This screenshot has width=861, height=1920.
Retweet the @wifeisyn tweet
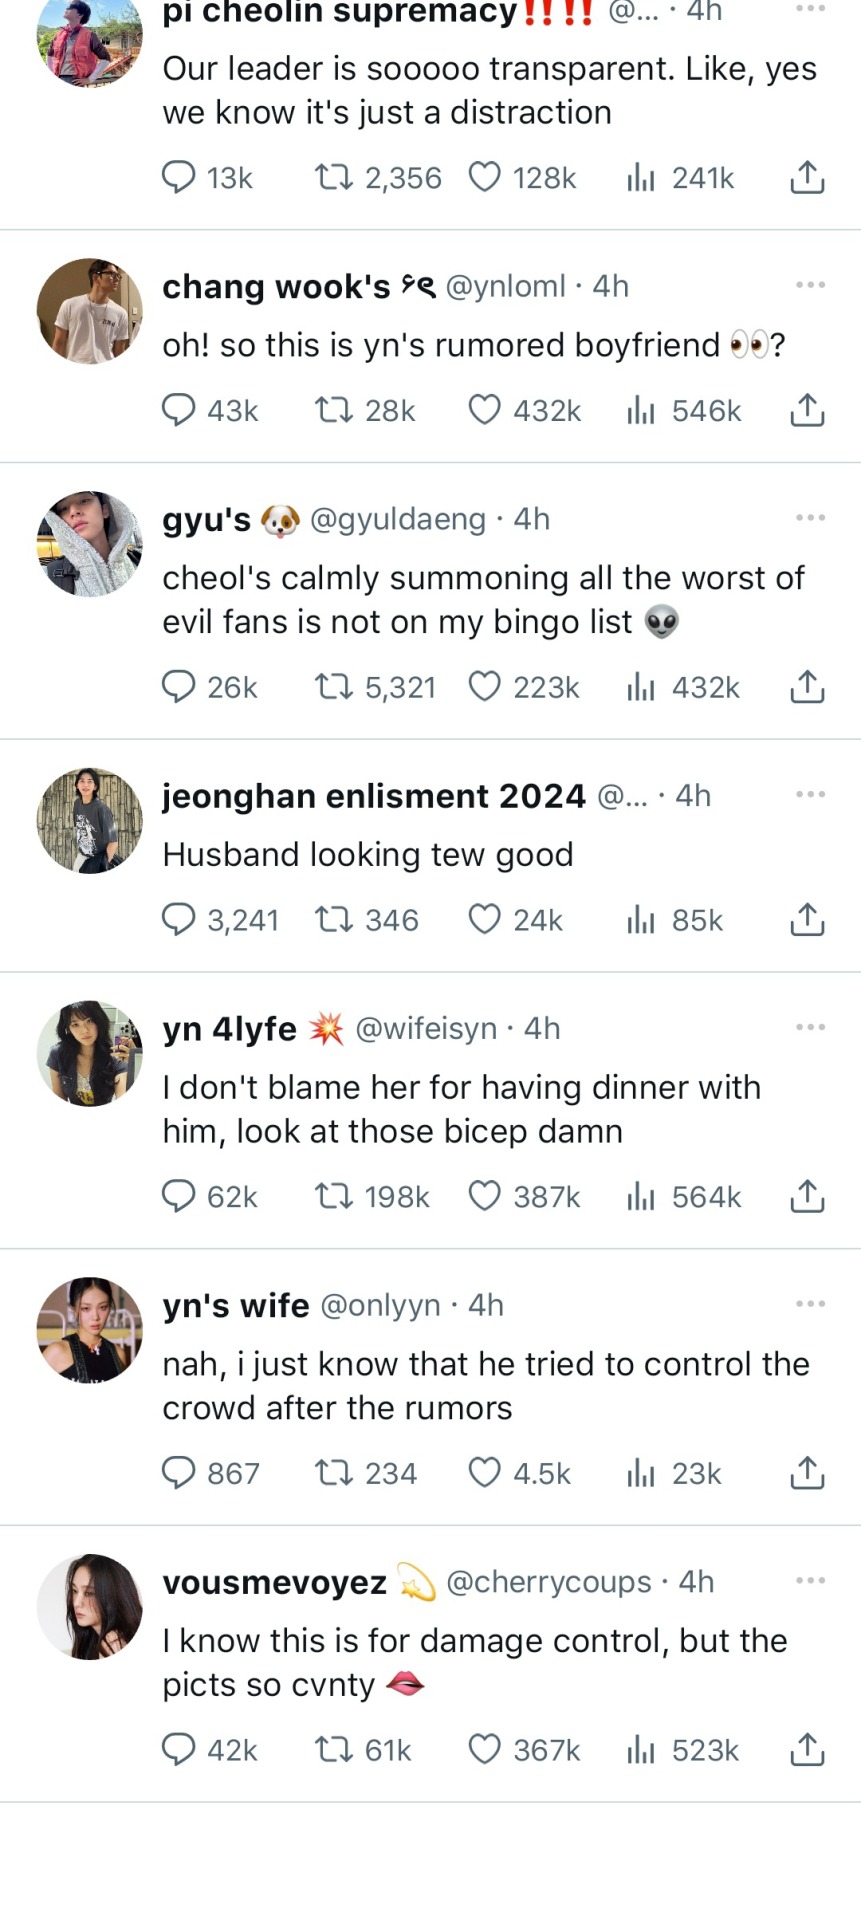[333, 1196]
